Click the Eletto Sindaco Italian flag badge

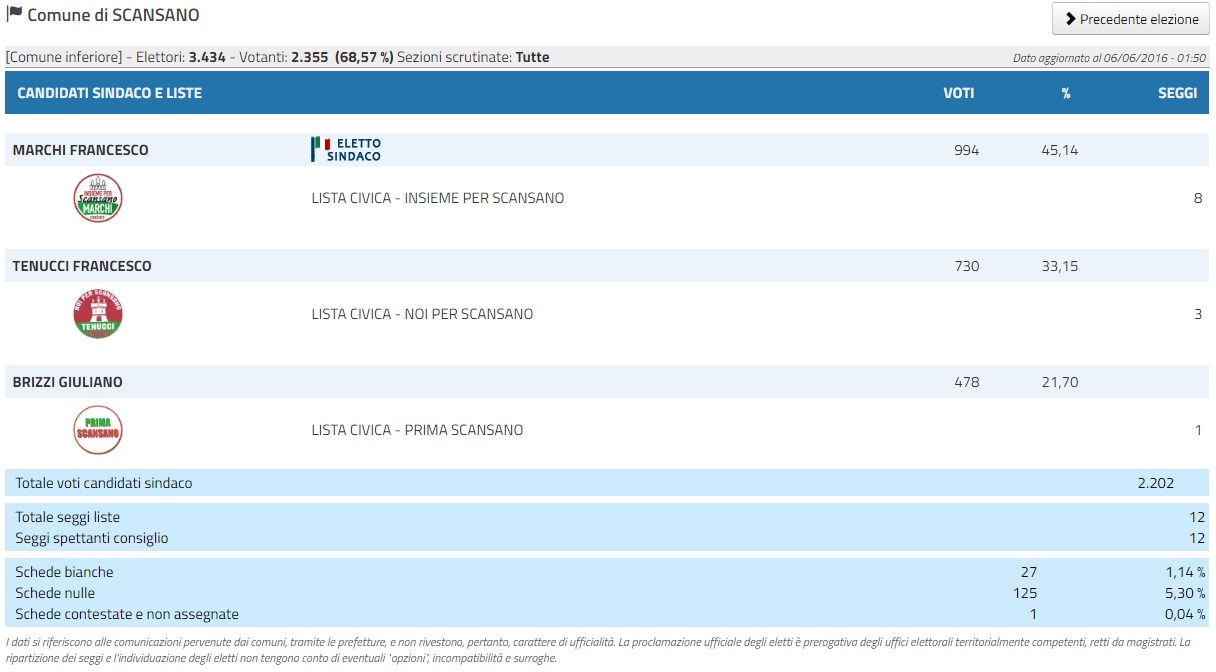pyautogui.click(x=346, y=150)
